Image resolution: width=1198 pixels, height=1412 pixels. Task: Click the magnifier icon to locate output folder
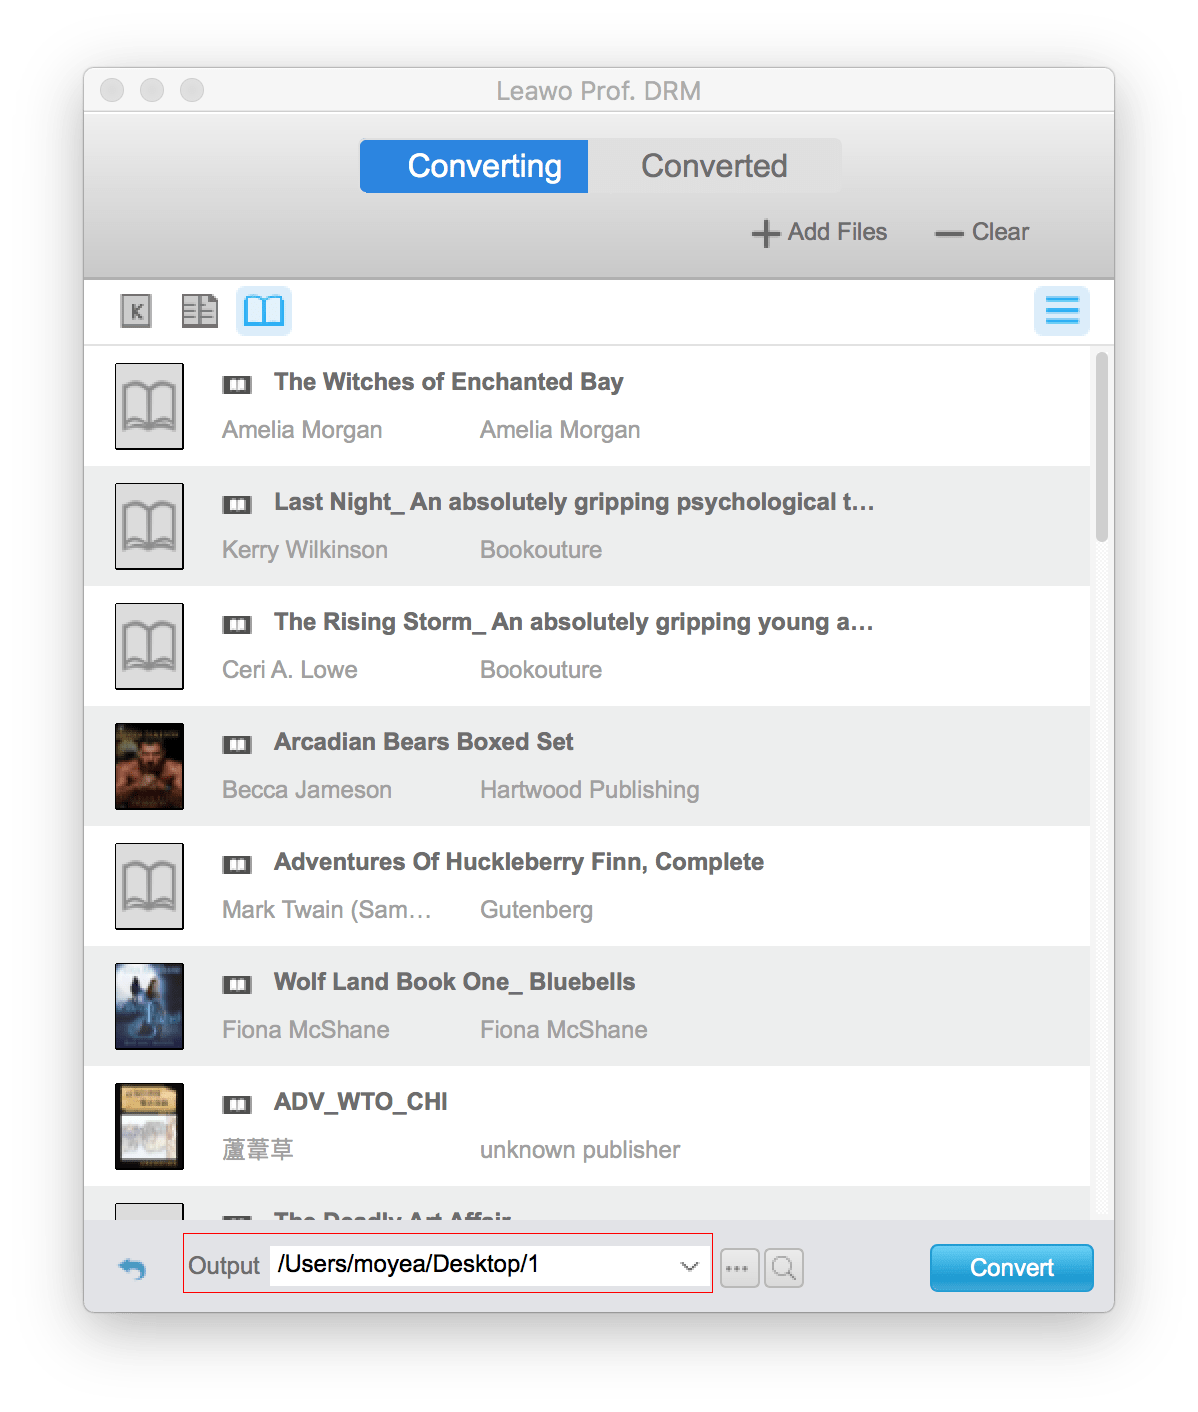(x=784, y=1267)
